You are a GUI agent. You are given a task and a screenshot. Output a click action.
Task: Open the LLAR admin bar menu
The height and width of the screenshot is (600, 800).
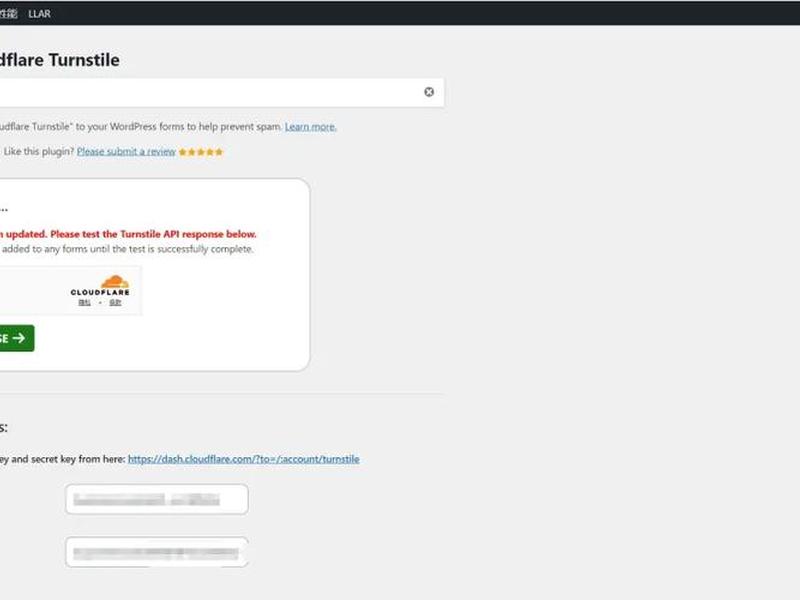(x=39, y=14)
